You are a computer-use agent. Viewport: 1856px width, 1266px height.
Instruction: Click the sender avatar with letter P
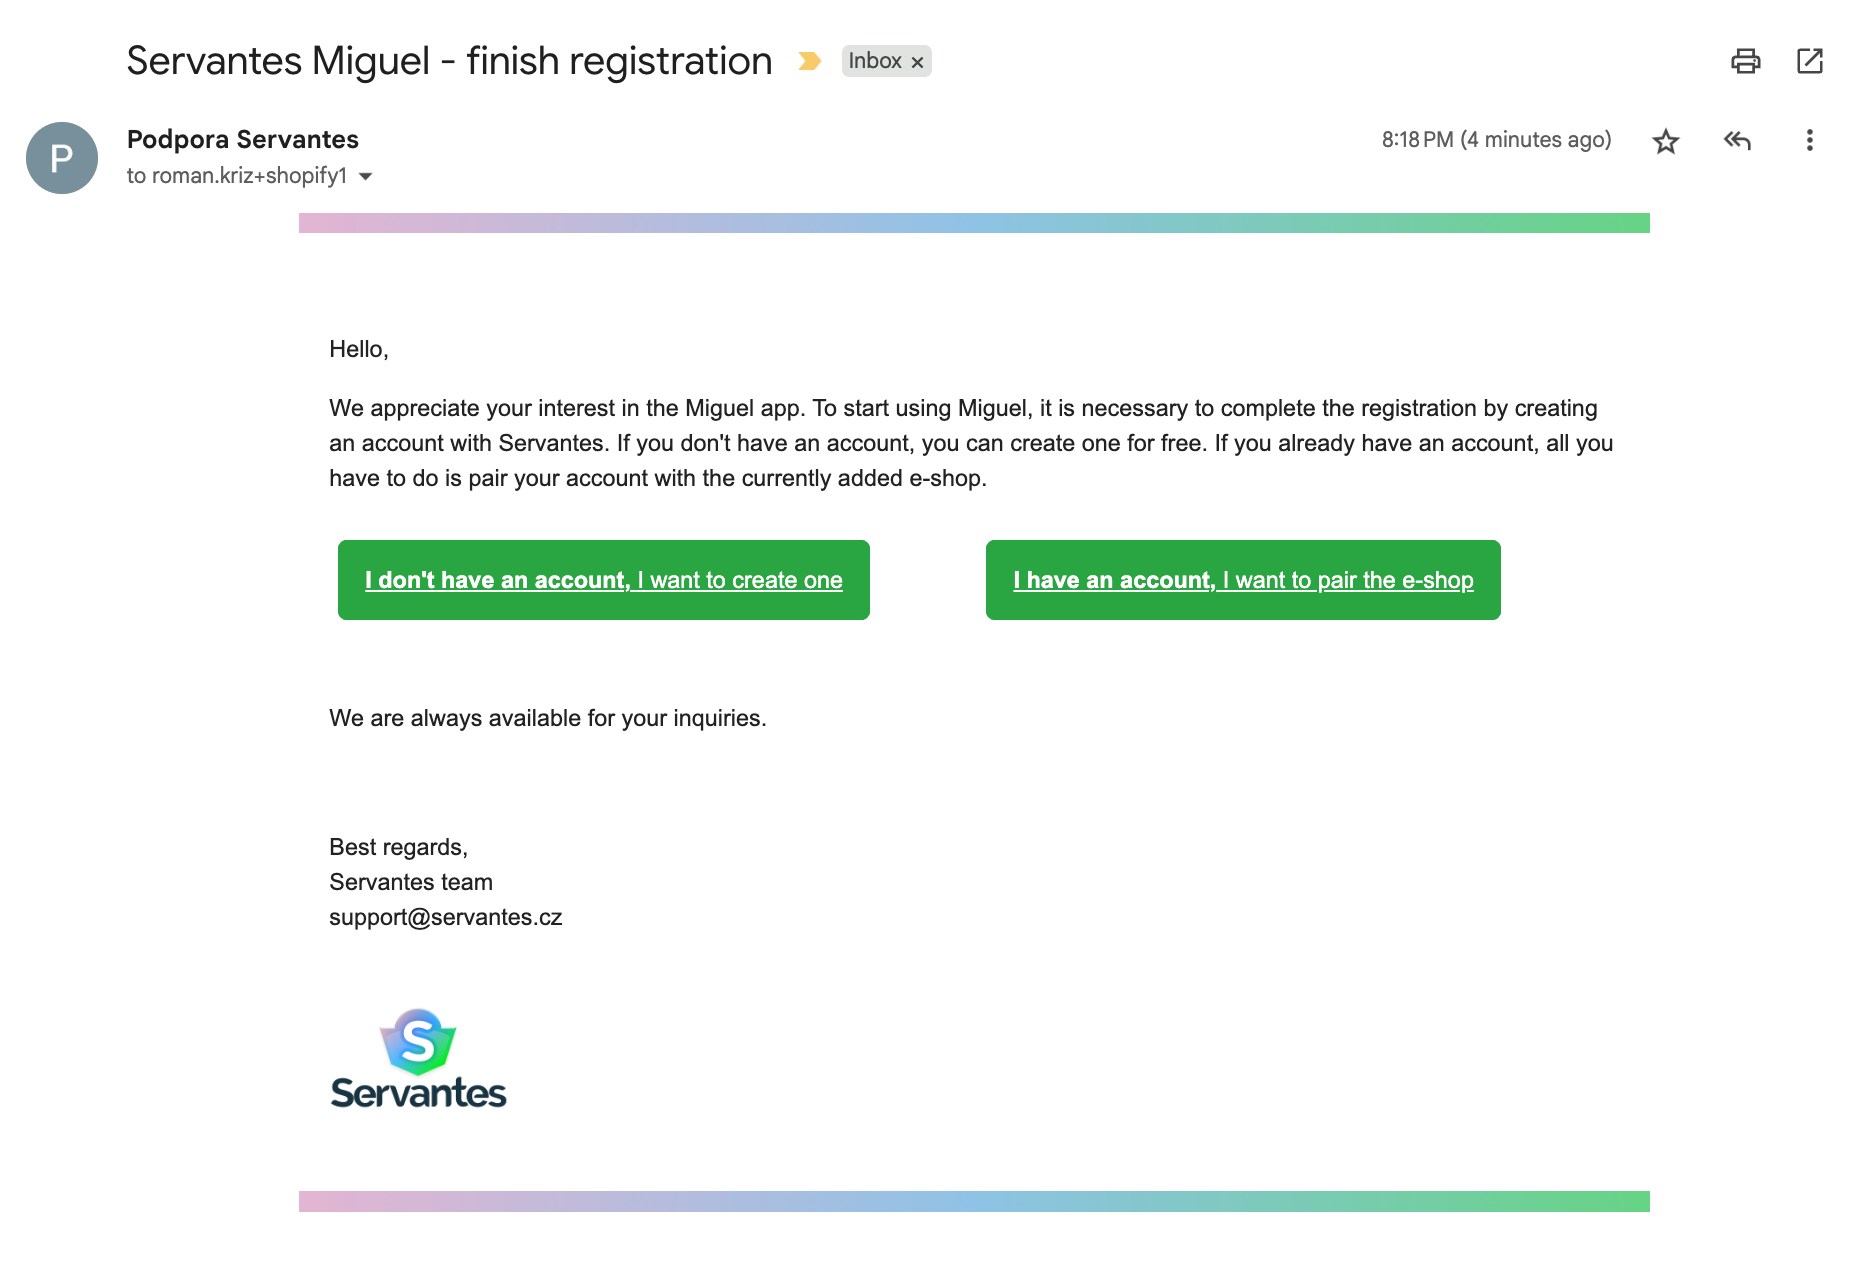click(62, 158)
